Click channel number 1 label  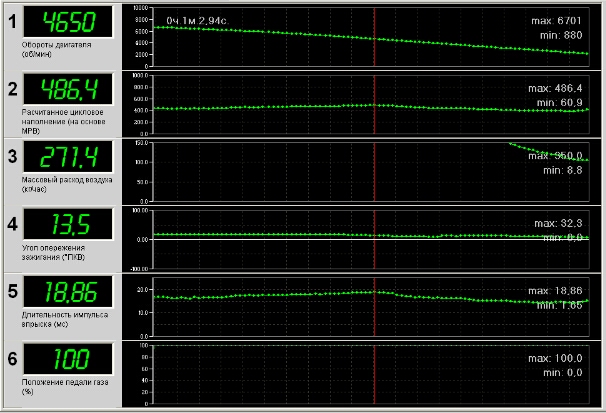[x=13, y=21]
